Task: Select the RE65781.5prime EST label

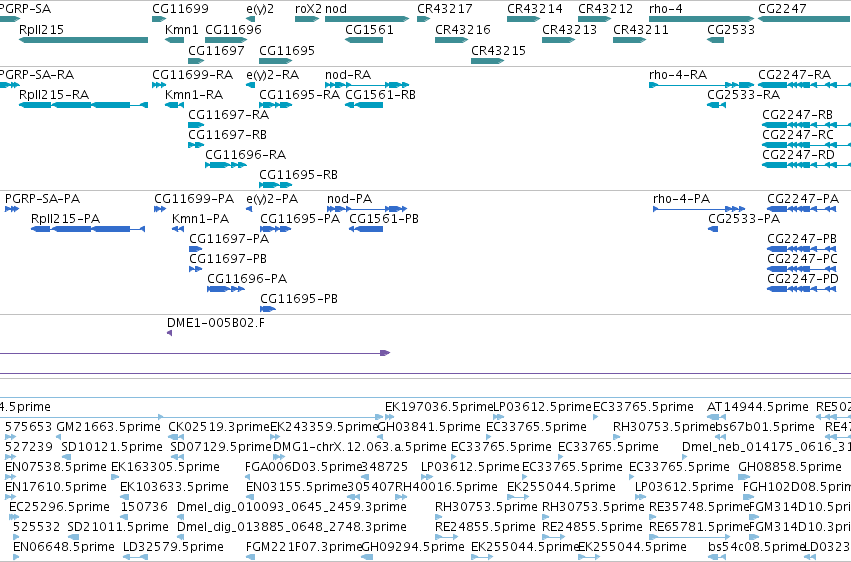Action: click(x=699, y=527)
